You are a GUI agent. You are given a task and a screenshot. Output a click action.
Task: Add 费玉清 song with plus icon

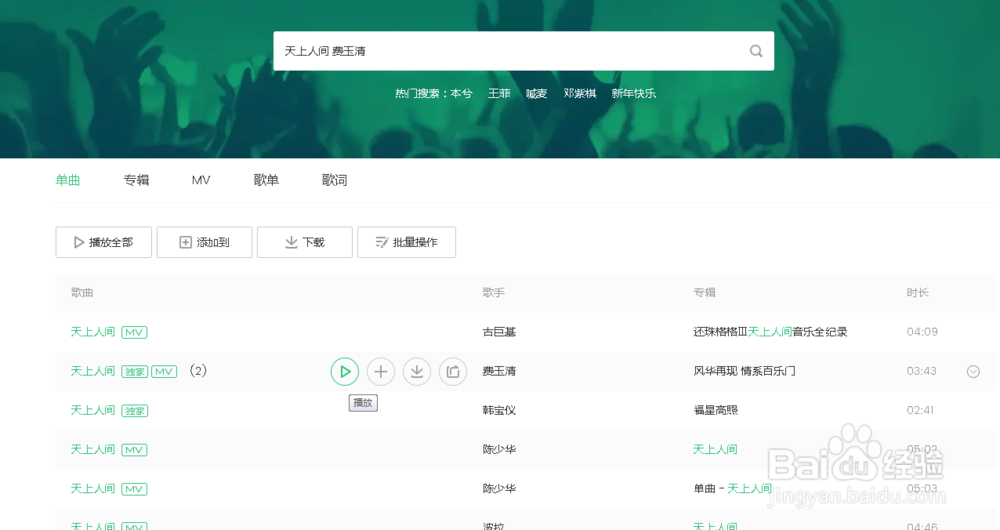(381, 372)
